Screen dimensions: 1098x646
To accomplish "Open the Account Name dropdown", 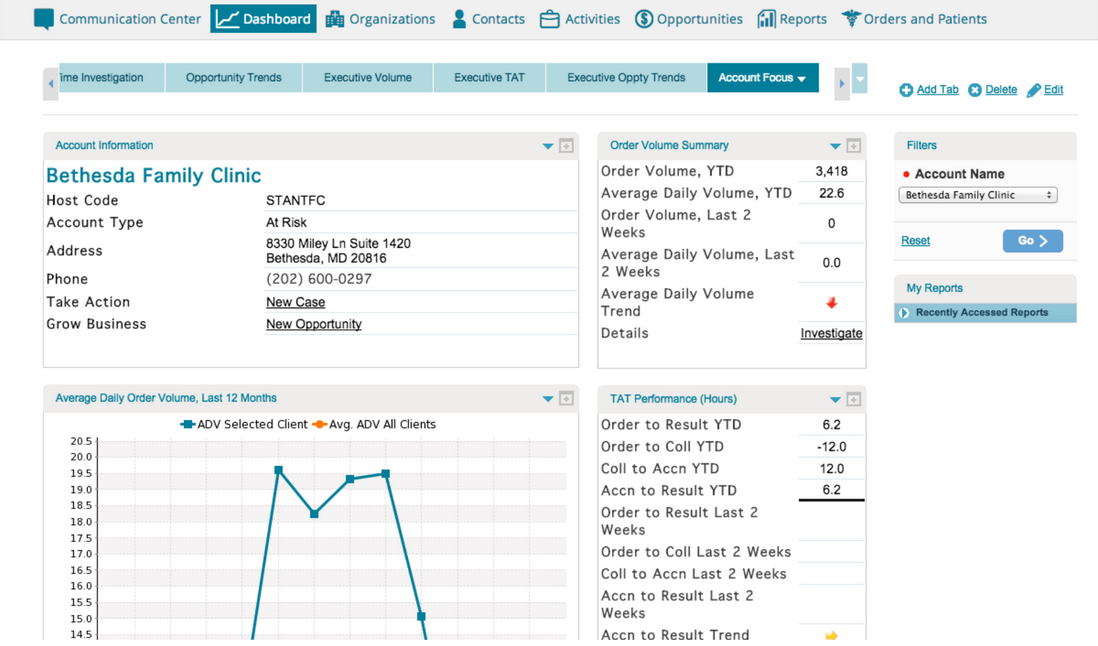I will [978, 195].
